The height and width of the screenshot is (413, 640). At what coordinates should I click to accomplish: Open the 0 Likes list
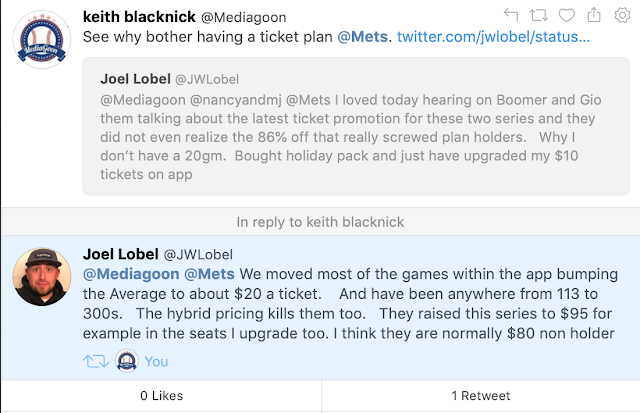(160, 396)
